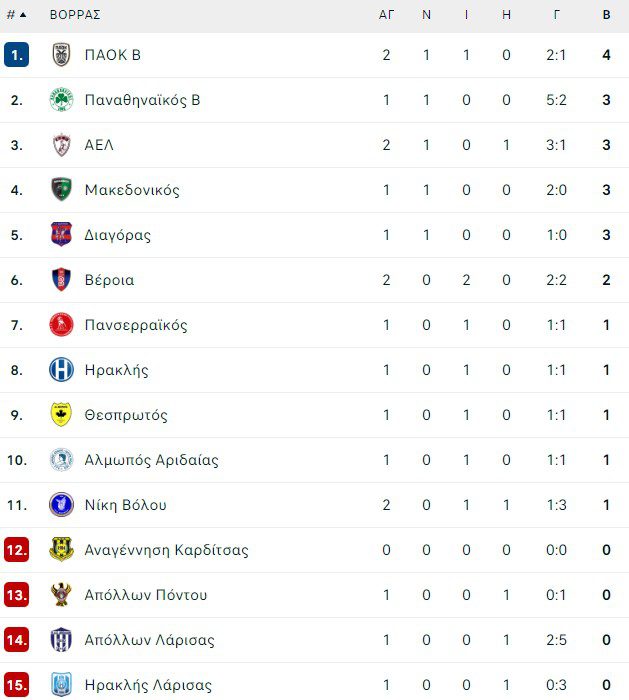Click the Ηρακλής club logo
This screenshot has height=700, width=629.
coord(61,370)
